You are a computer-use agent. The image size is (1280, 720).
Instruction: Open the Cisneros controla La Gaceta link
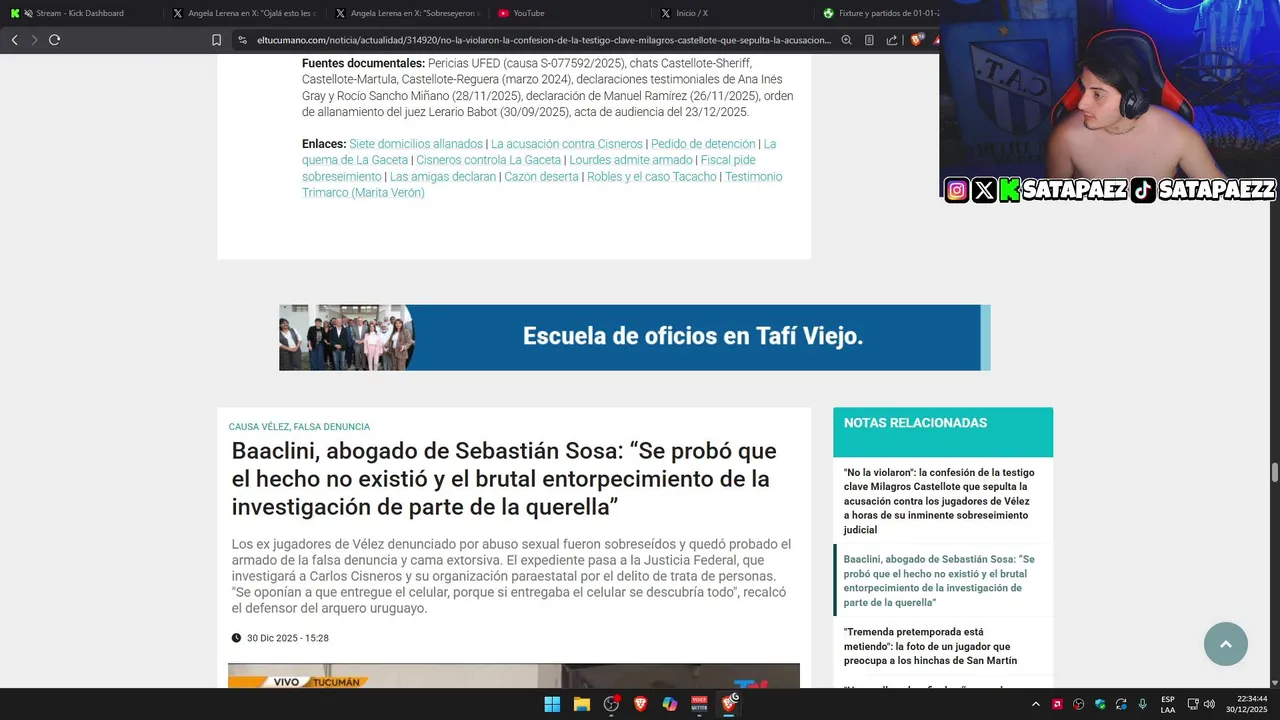(x=489, y=160)
